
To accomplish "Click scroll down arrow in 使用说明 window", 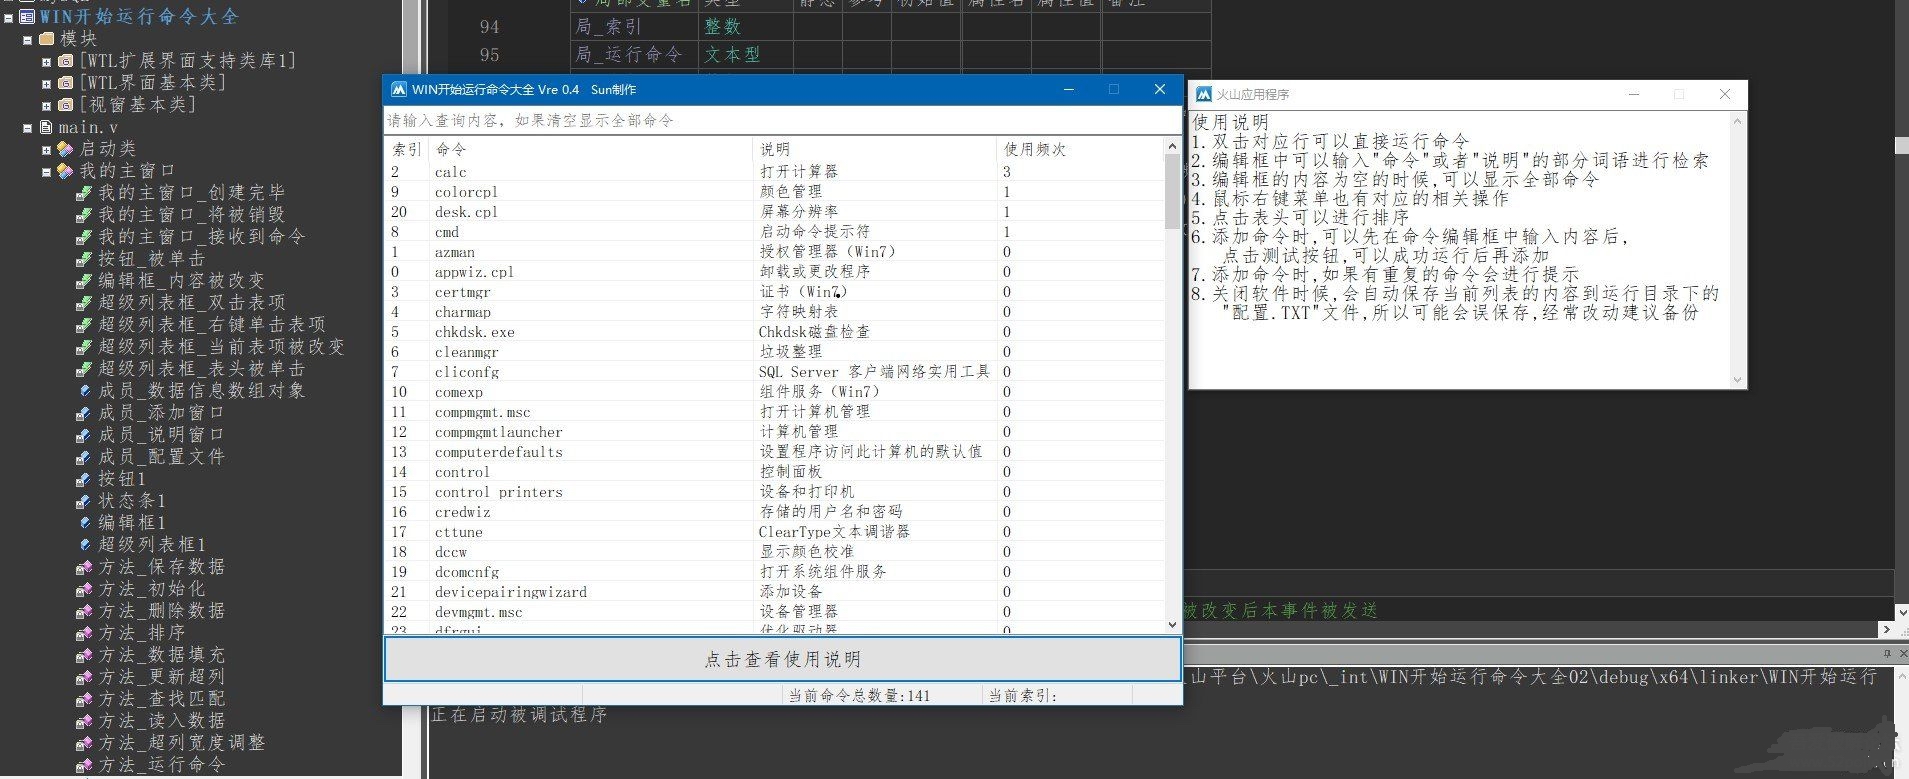I will point(1737,380).
